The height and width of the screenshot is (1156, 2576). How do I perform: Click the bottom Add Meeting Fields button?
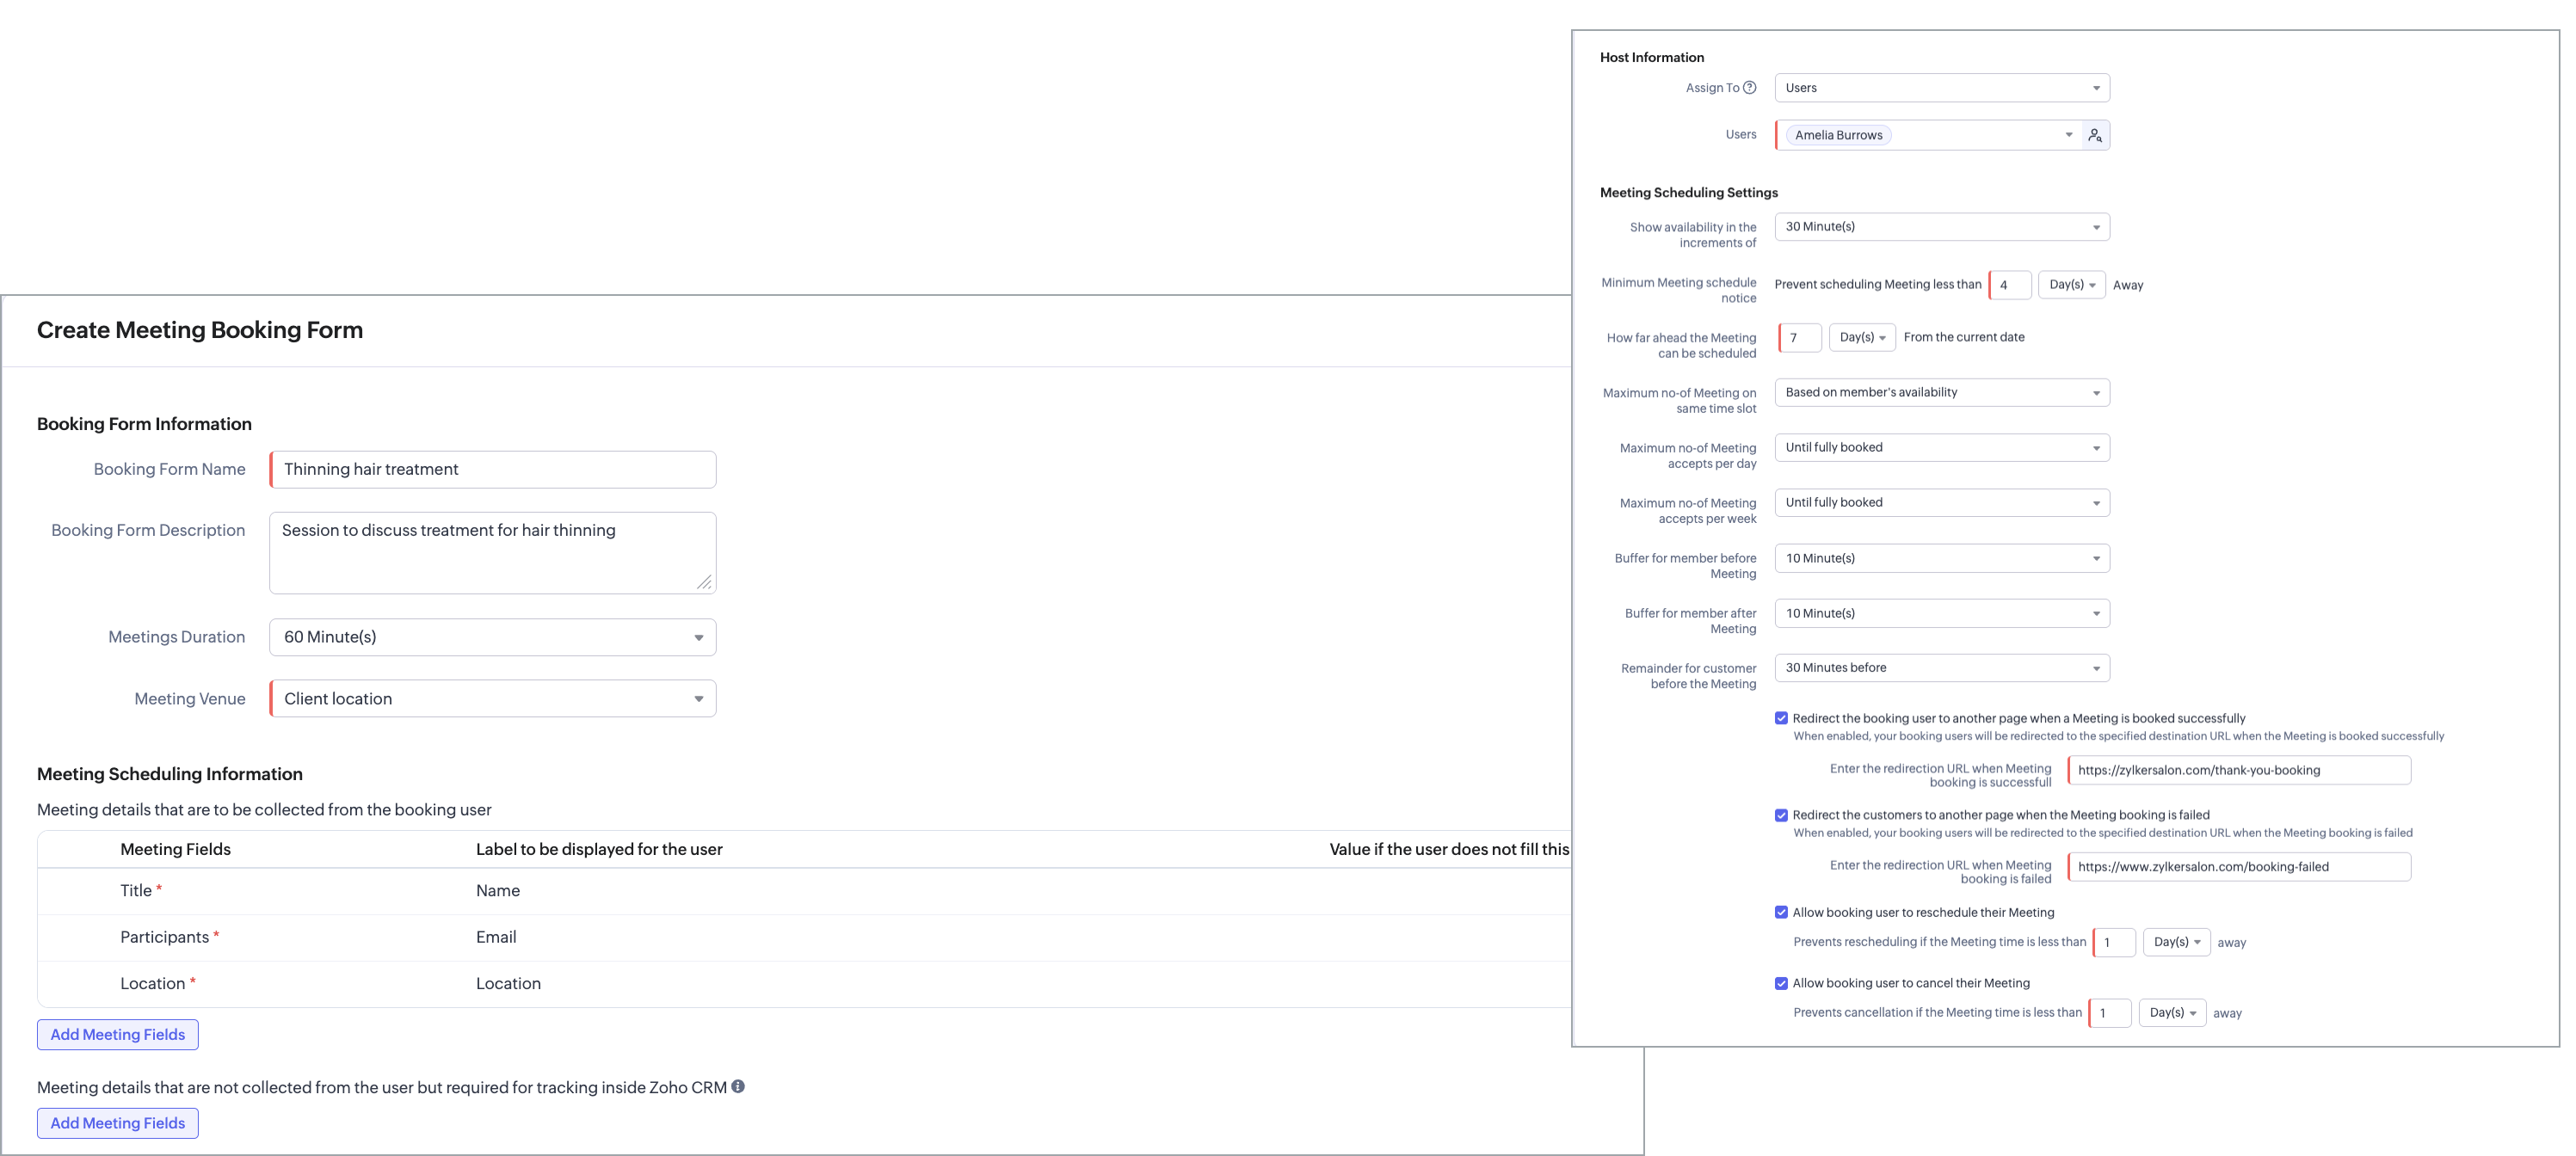pos(118,1123)
